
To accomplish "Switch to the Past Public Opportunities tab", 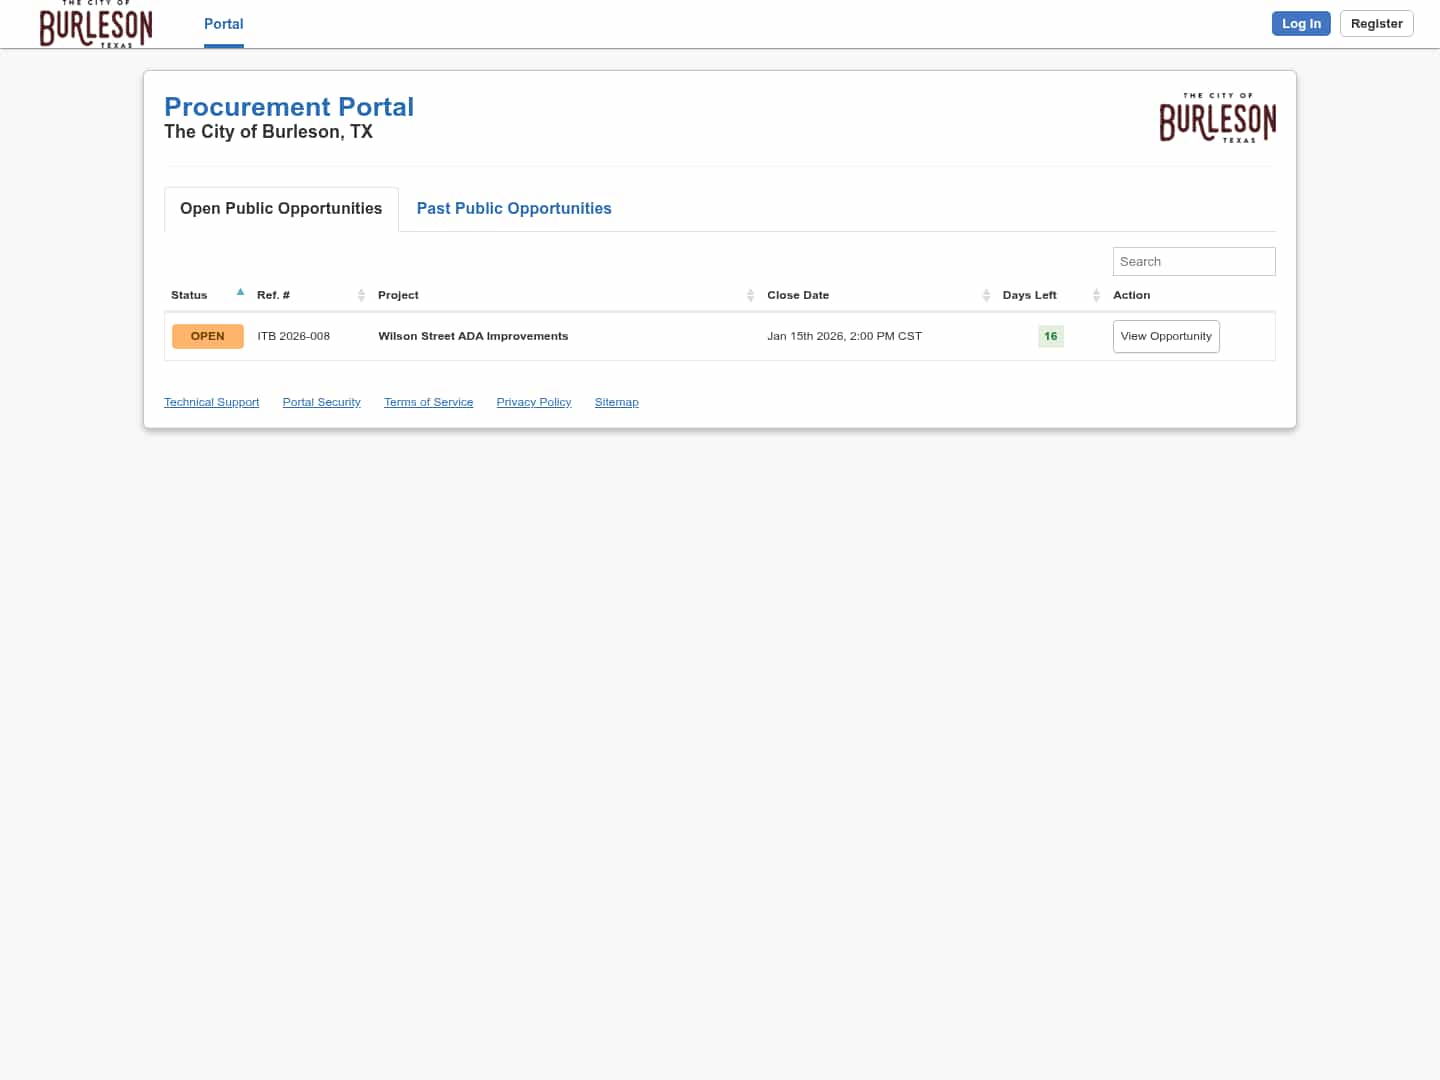I will pos(513,208).
